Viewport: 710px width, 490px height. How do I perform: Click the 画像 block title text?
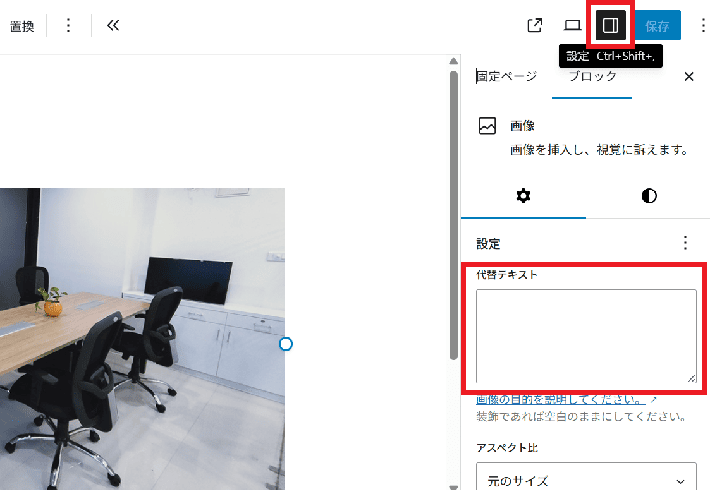point(523,125)
